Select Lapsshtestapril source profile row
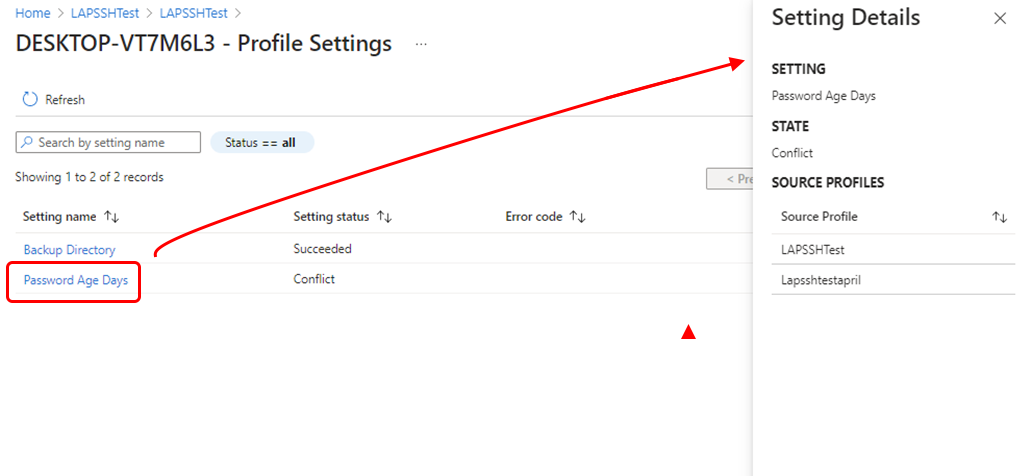 point(893,280)
